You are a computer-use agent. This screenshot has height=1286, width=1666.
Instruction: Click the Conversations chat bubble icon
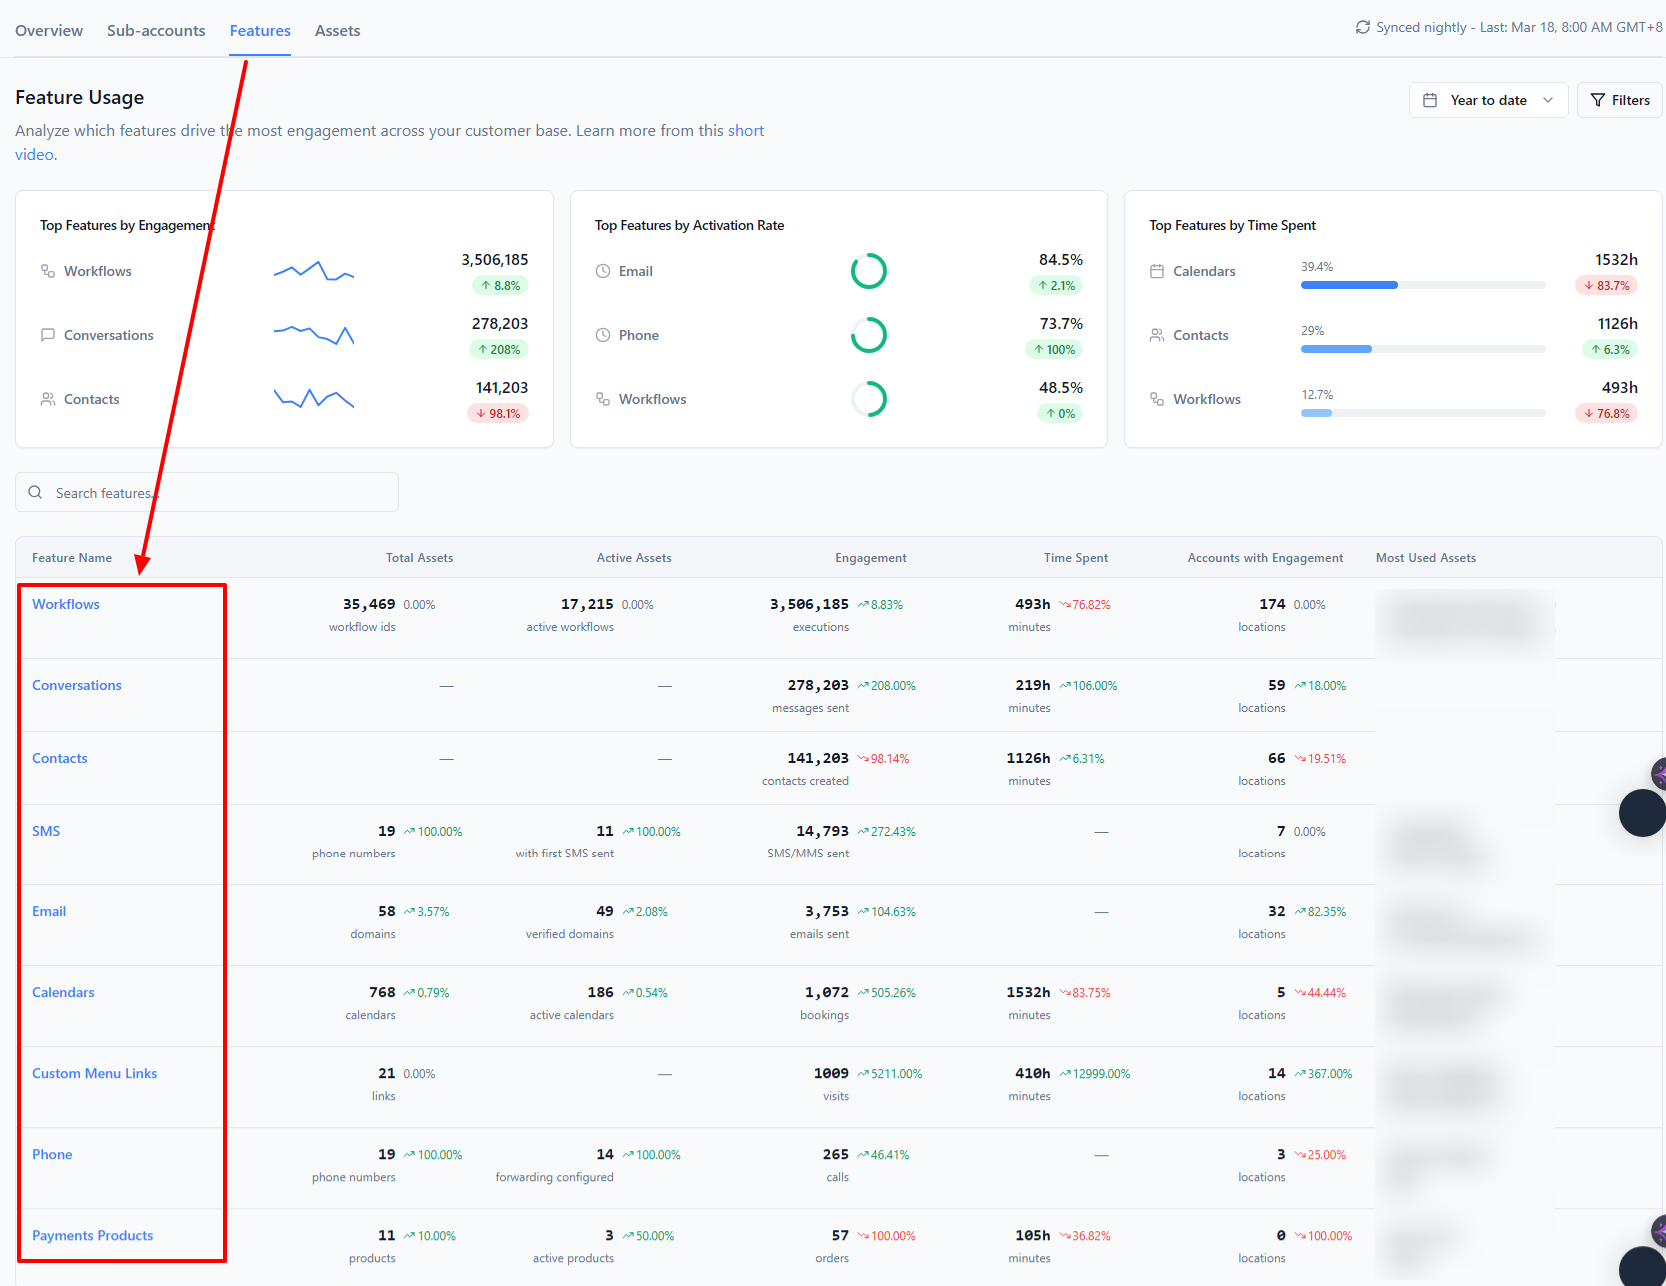47,335
